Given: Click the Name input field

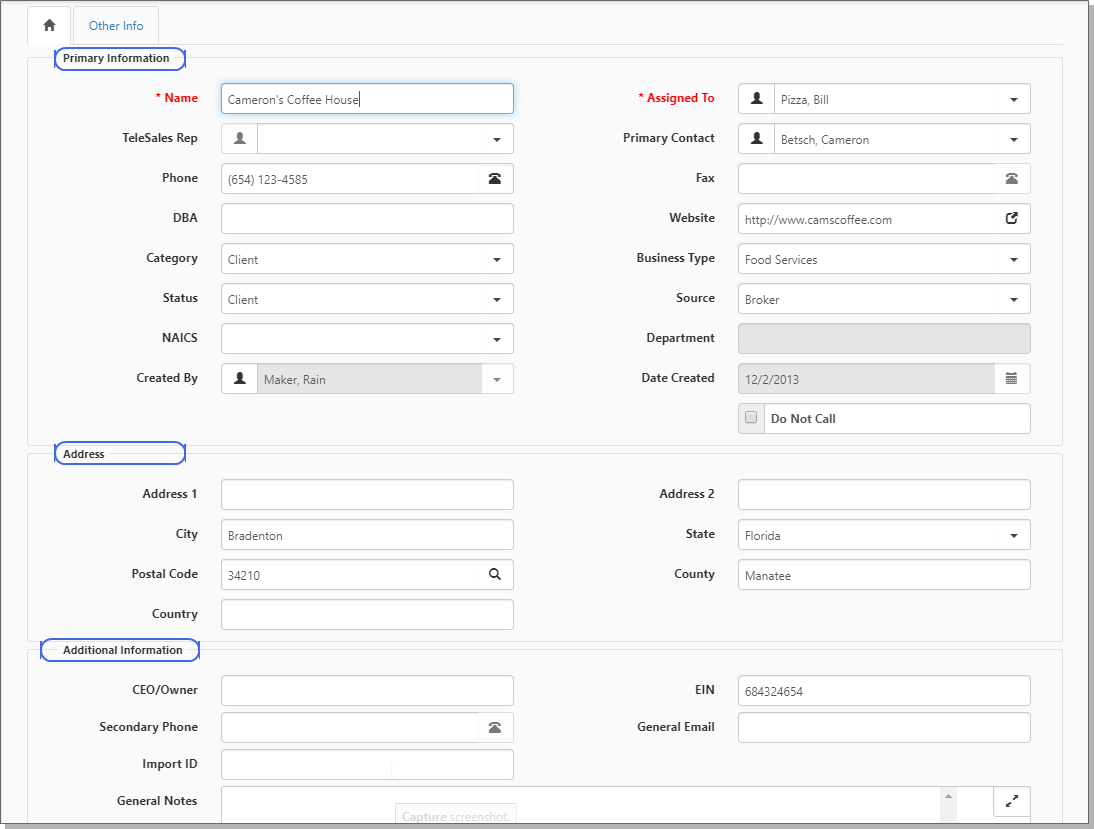Looking at the screenshot, I should tap(366, 99).
